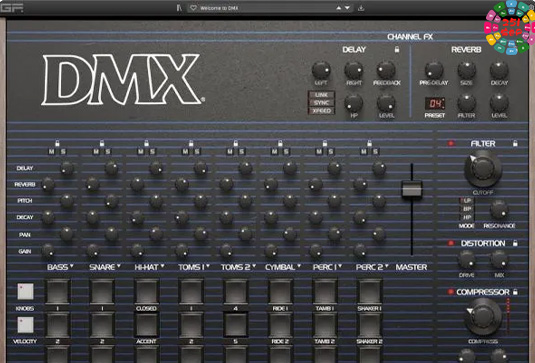Trigger the RIDE 1 cymbal pad
Viewport: 535px width, 363px height.
click(280, 291)
